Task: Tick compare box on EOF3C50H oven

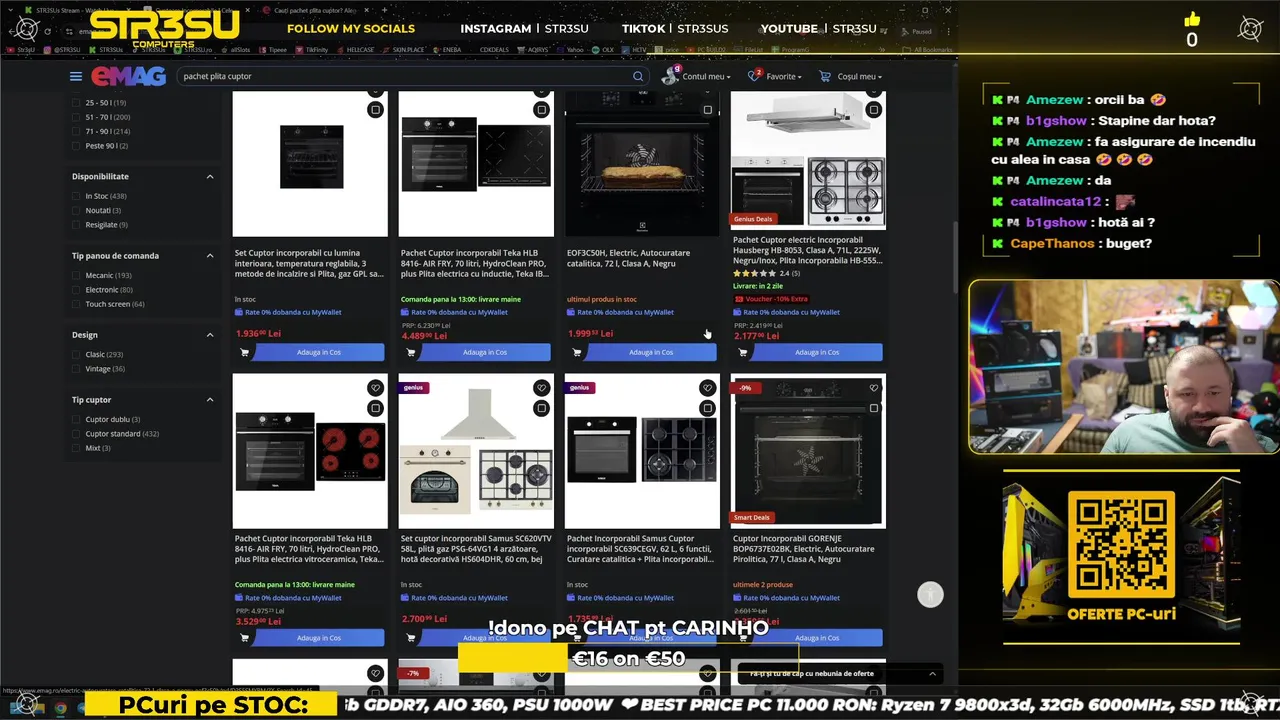Action: pyautogui.click(x=707, y=110)
